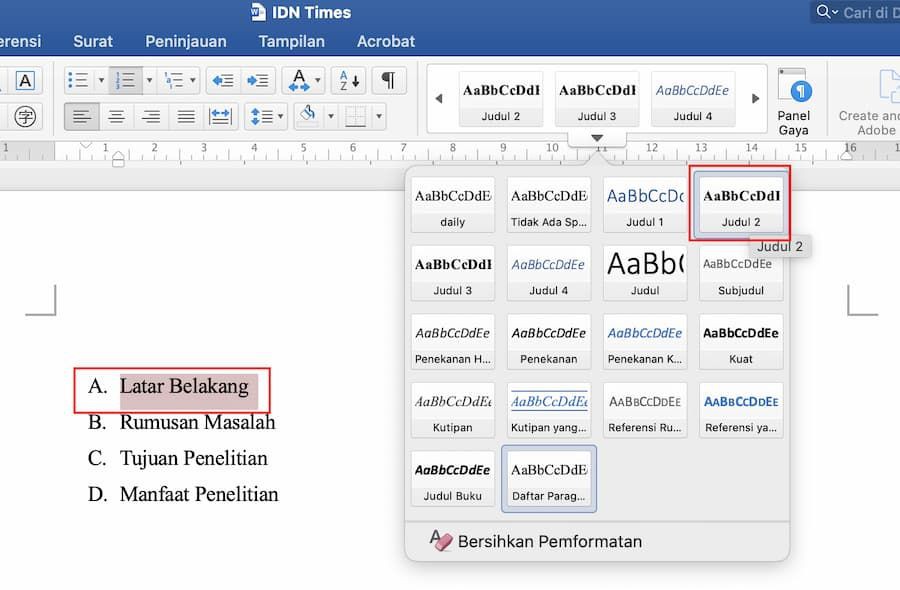This screenshot has height=590, width=900.
Task: Switch to the Peninjauan ribbon tab
Action: click(x=185, y=41)
